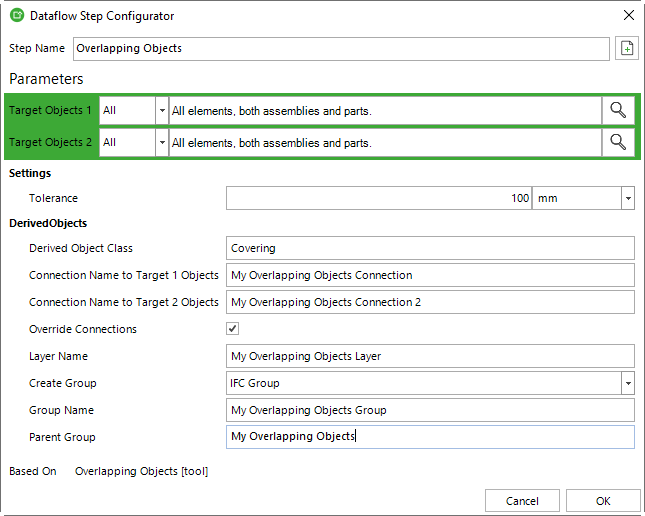Click the 'Target Objects 1' label
This screenshot has width=645, height=516.
click(x=50, y=110)
